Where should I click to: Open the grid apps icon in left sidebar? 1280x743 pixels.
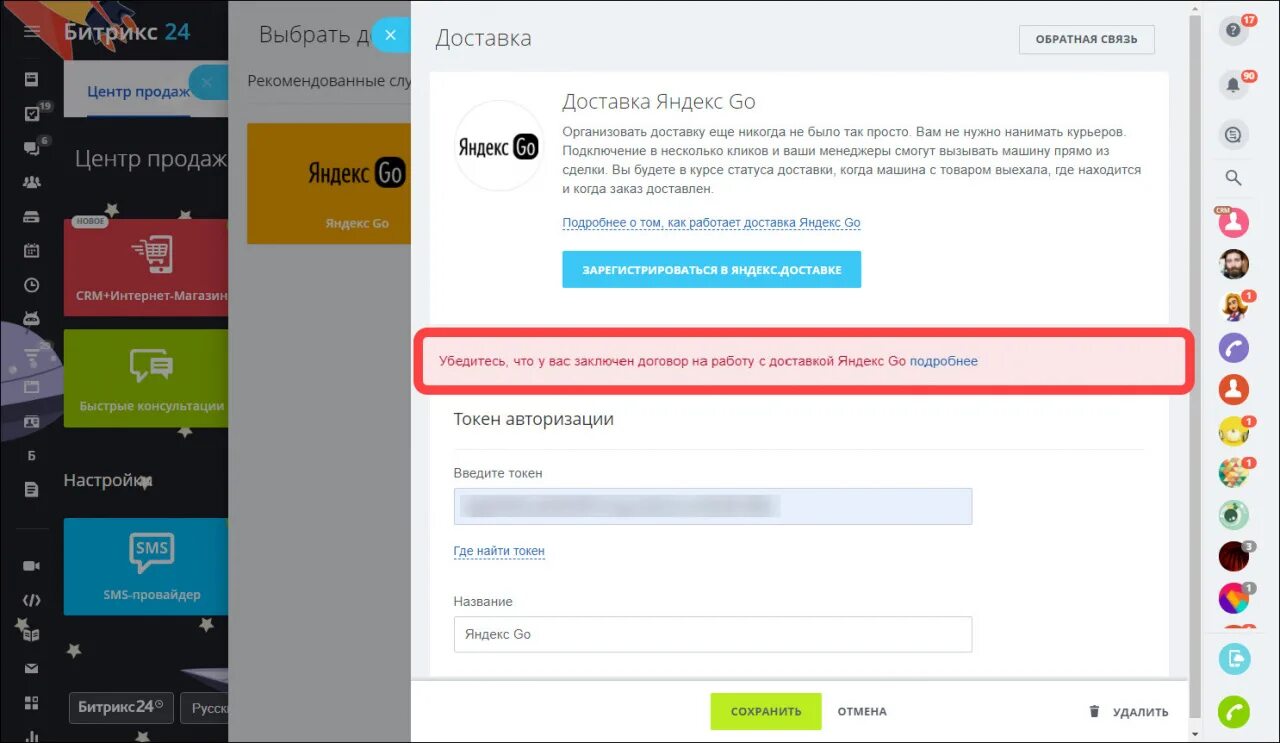coord(32,702)
